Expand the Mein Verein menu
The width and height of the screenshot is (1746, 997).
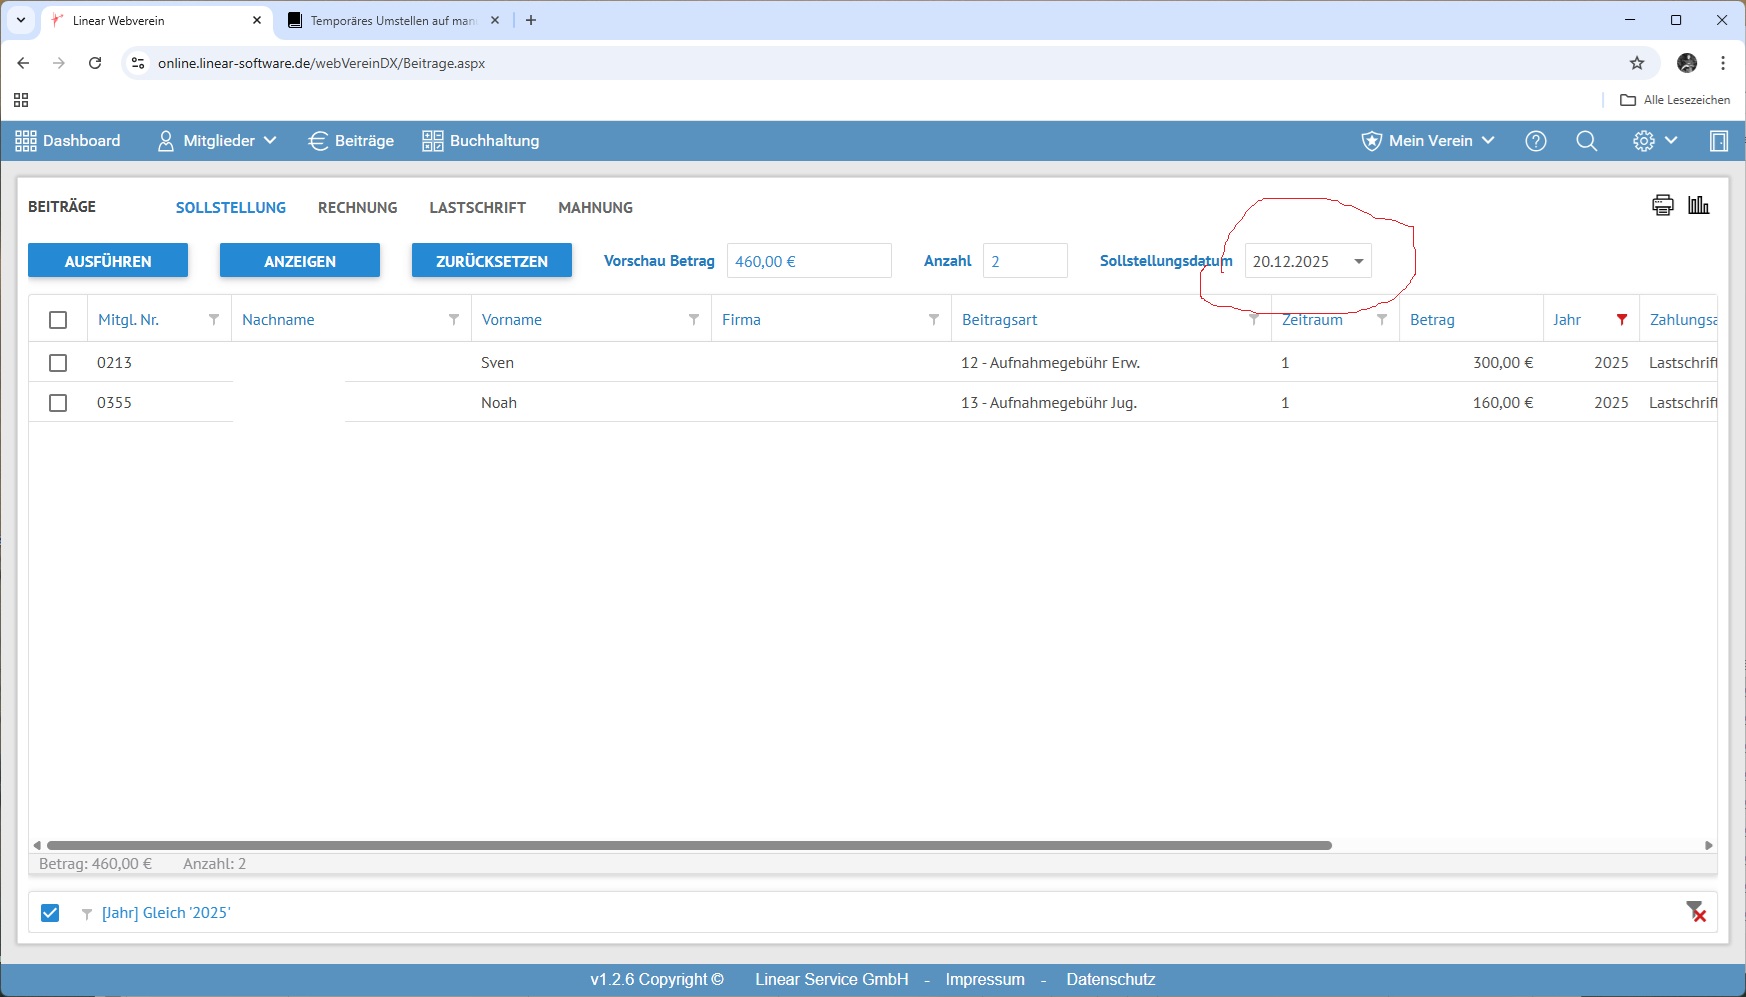(x=1428, y=141)
